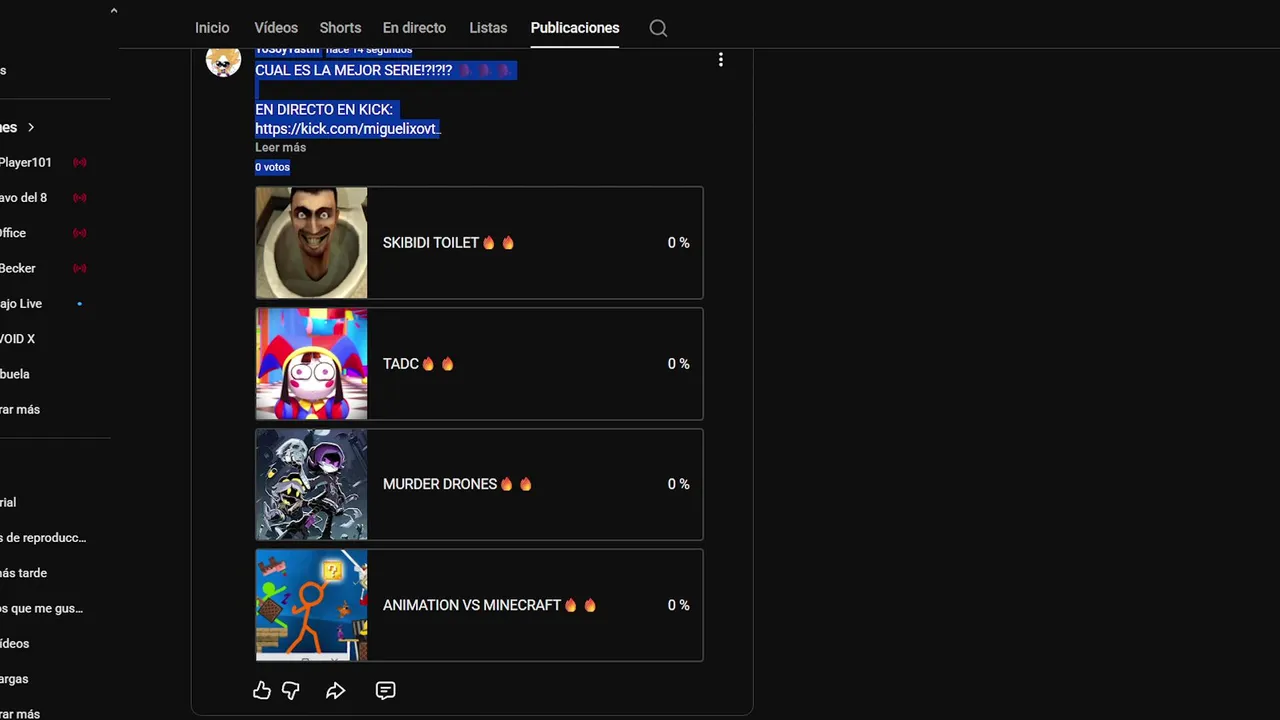This screenshot has width=1280, height=720.
Task: Click the ANIMATION VS MINECRAFT 0 % value
Action: coord(678,605)
